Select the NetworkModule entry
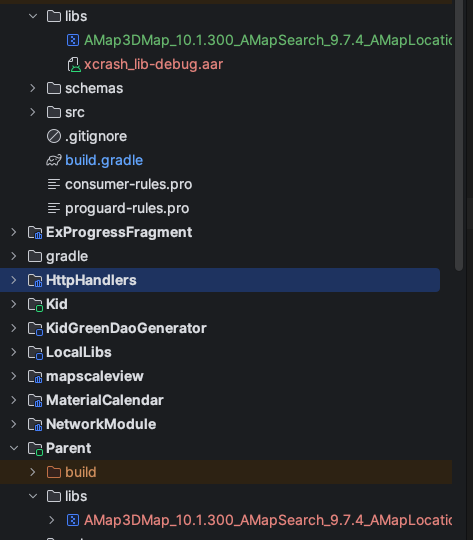Viewport: 473px width, 540px height. [101, 424]
